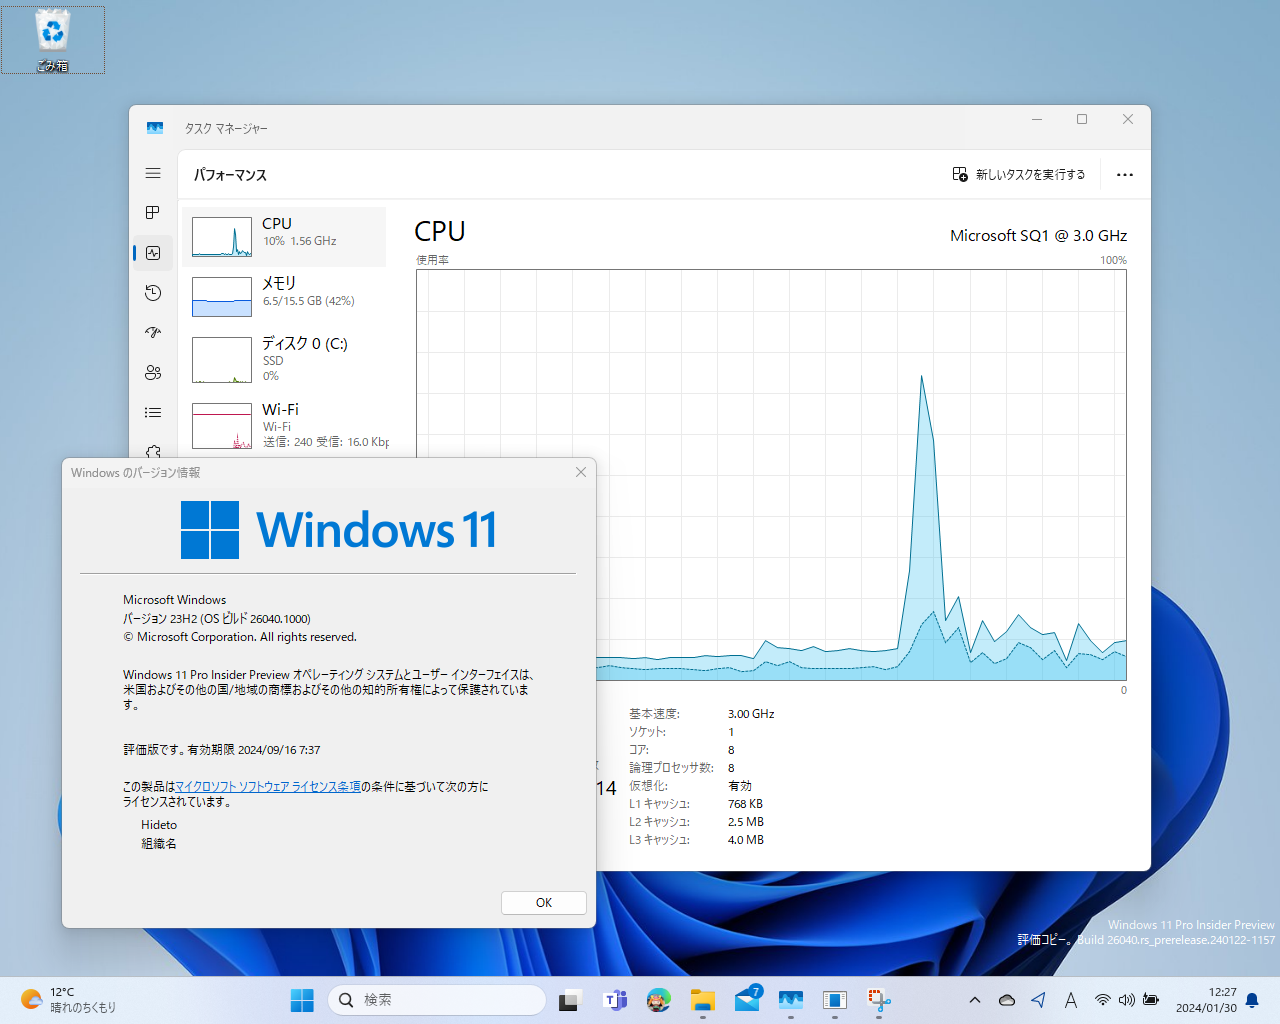Click the Microsoft SQ1 @ 3.0 GHz processor name
Screen dimensions: 1280x1024
pyautogui.click(x=1038, y=236)
